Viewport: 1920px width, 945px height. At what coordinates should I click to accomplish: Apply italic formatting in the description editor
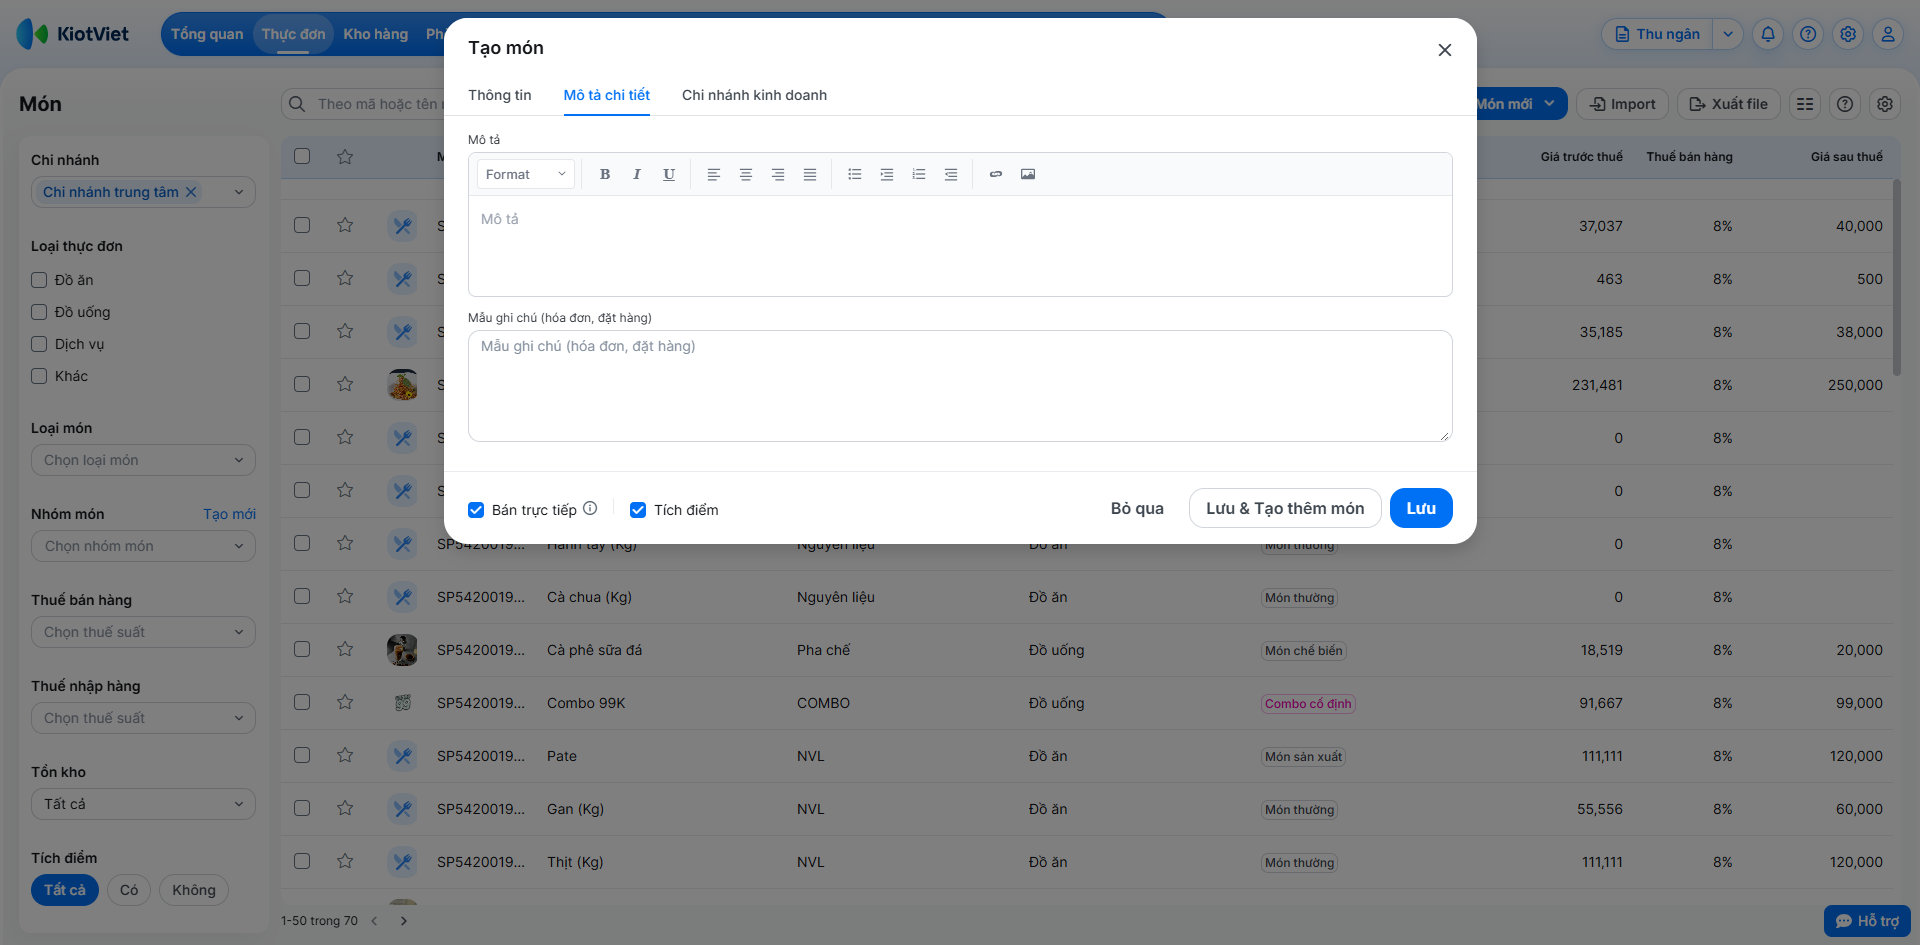(x=637, y=174)
